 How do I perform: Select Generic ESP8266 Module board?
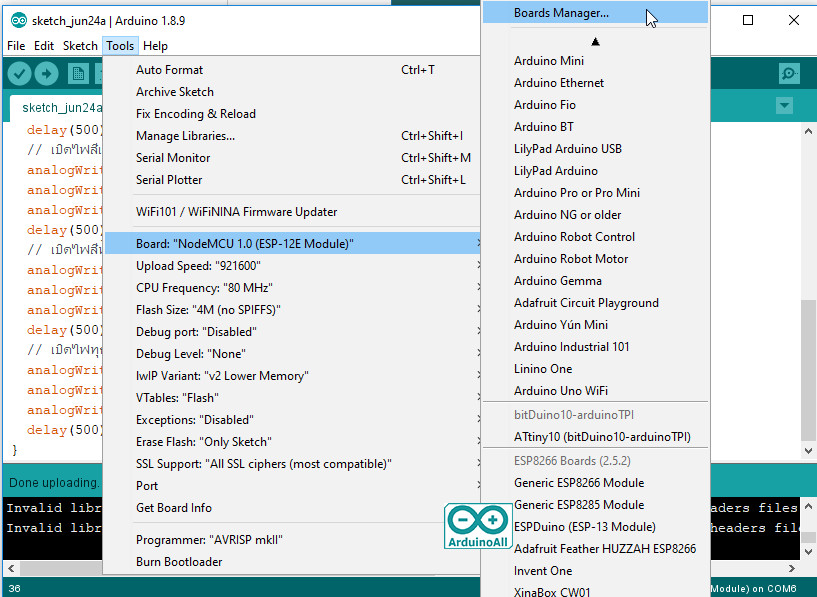[595, 483]
